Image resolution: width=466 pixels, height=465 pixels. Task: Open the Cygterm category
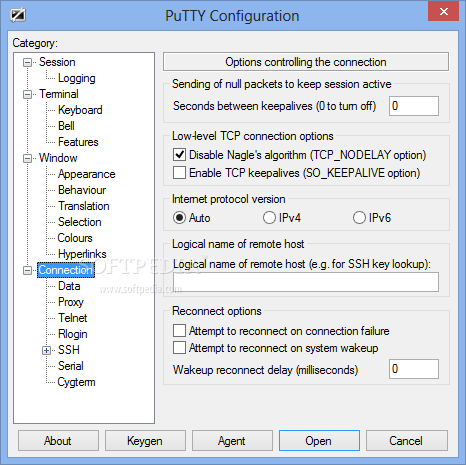pos(76,382)
